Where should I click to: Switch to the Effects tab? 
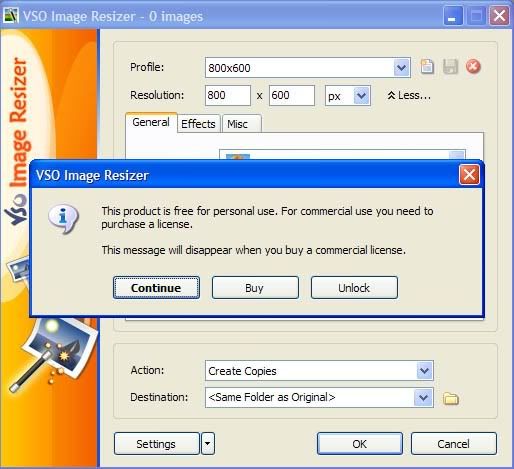198,124
